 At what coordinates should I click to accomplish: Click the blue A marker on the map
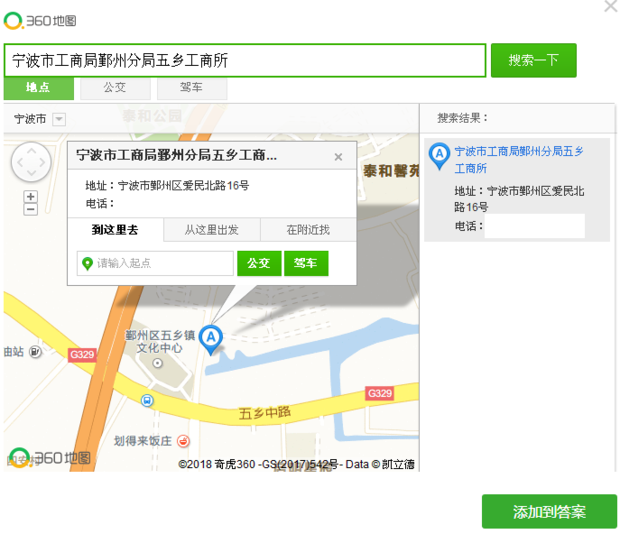point(211,340)
